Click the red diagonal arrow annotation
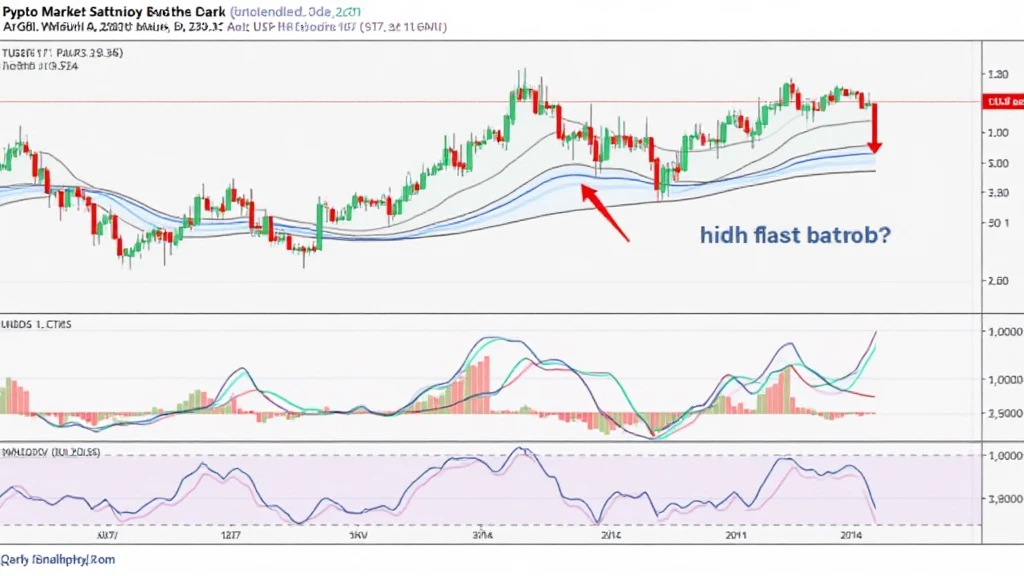 (x=606, y=212)
